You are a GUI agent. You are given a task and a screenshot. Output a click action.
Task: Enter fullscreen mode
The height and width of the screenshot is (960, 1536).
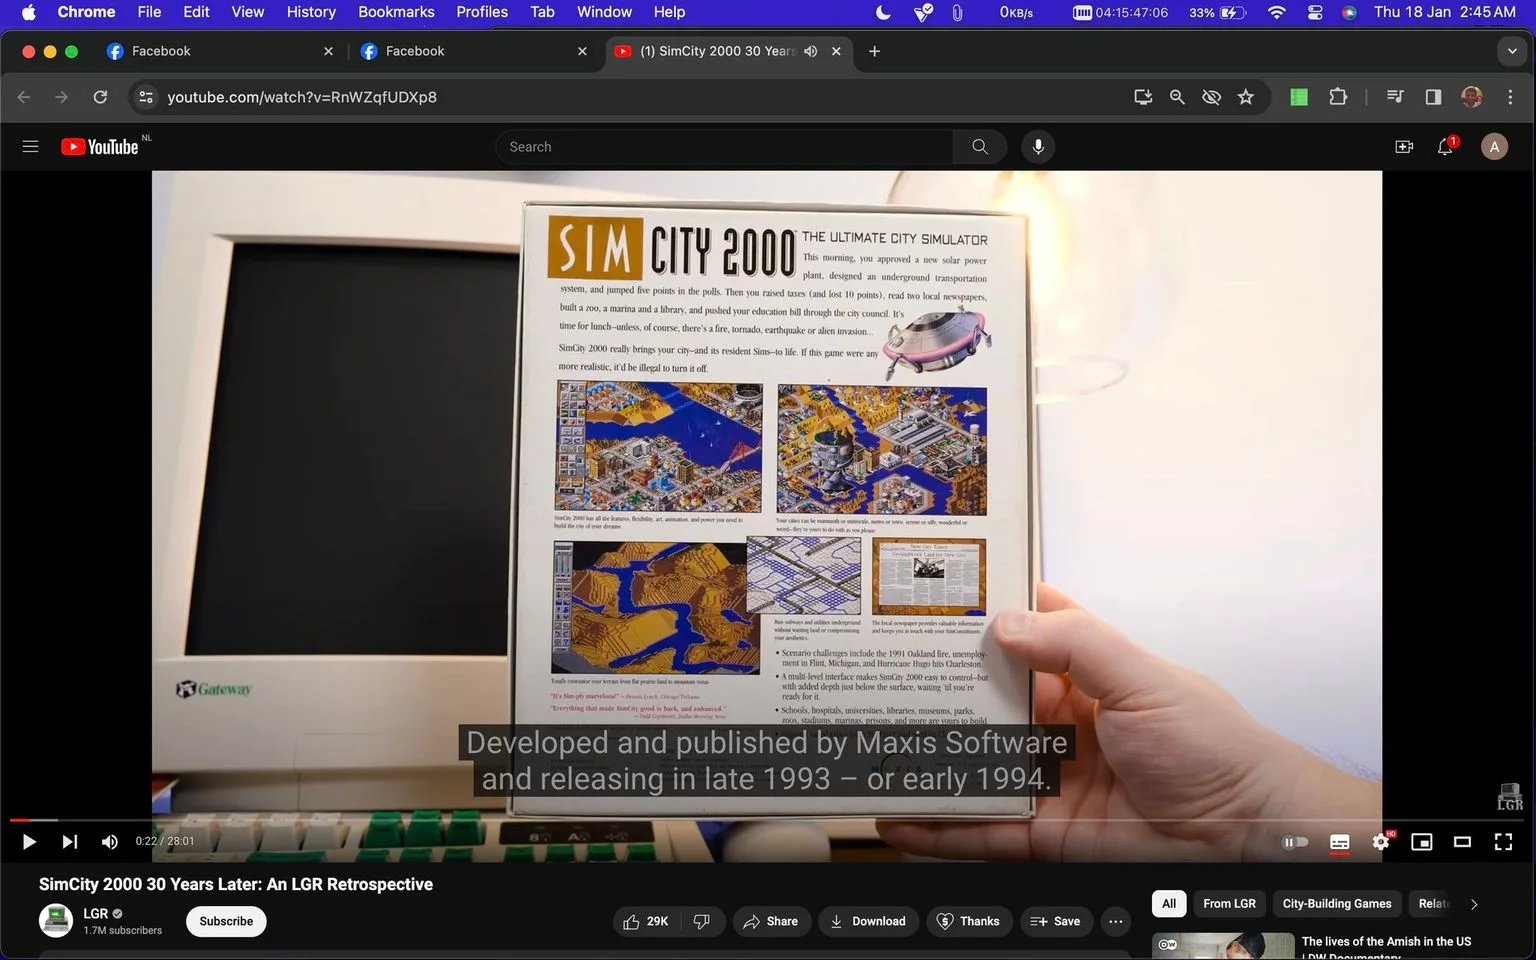point(1503,842)
